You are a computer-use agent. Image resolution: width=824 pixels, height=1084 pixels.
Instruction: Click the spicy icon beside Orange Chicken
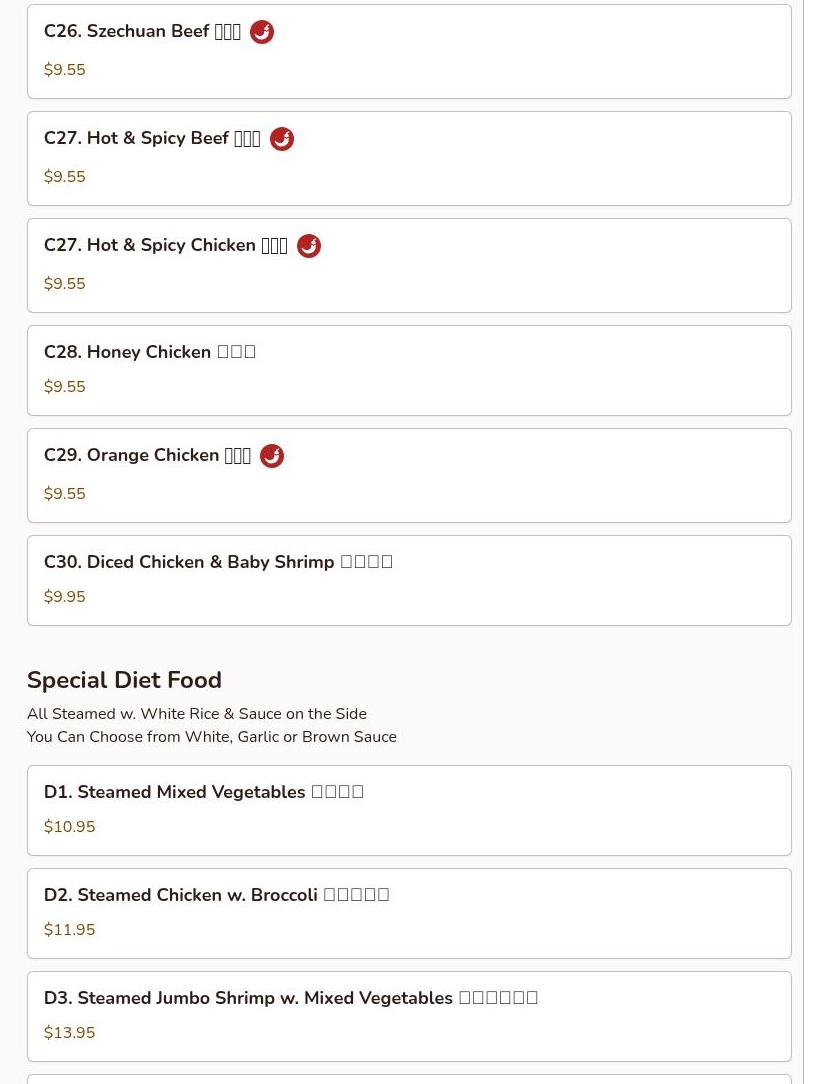[272, 456]
